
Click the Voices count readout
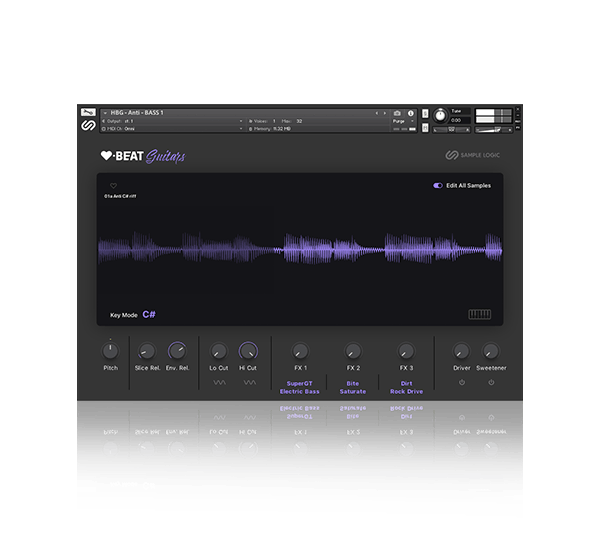click(x=262, y=121)
